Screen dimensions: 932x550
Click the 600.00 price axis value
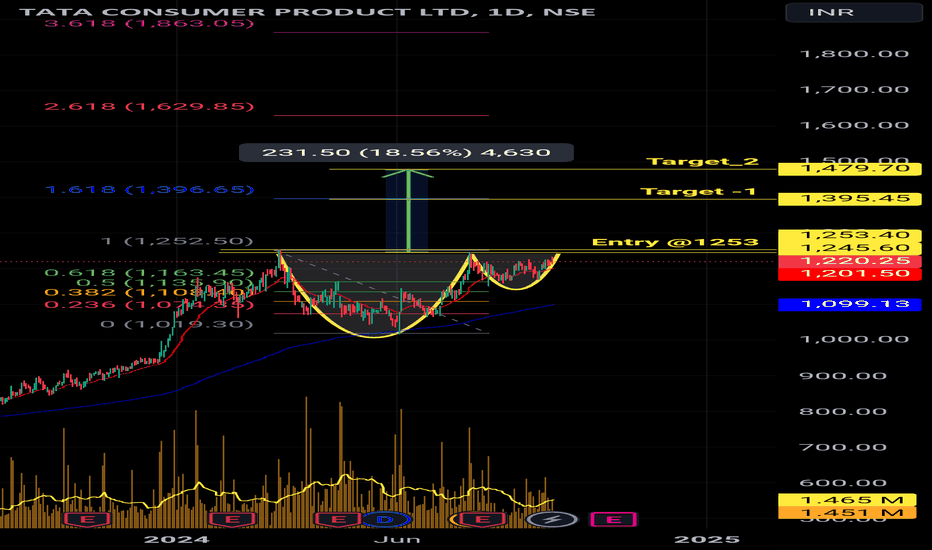pos(843,483)
